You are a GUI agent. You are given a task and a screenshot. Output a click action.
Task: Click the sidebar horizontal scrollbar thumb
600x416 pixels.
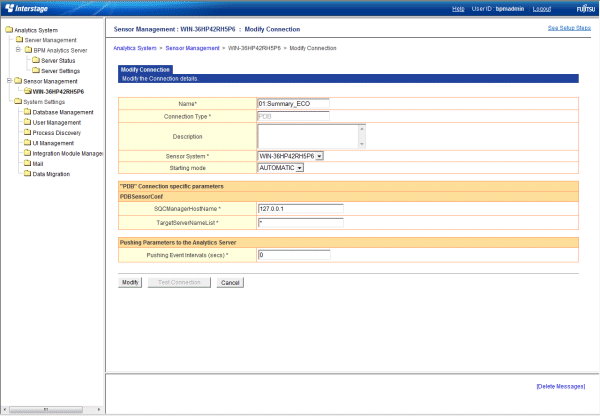[x=46, y=409]
